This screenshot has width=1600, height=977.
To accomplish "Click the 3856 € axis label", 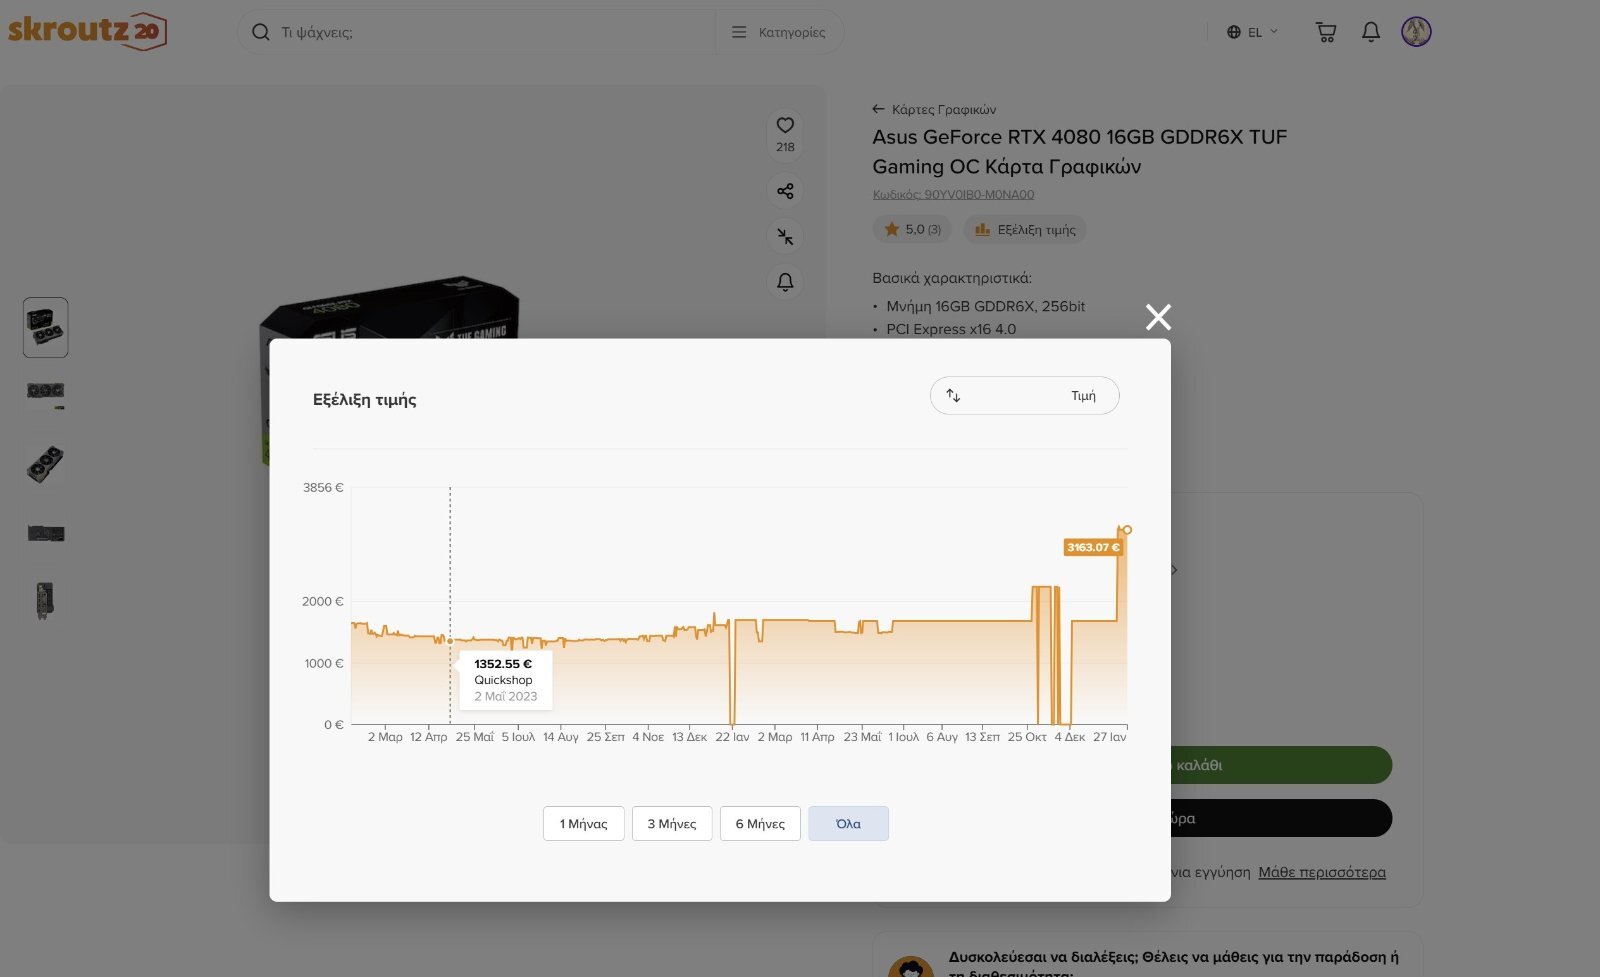I will [x=323, y=488].
